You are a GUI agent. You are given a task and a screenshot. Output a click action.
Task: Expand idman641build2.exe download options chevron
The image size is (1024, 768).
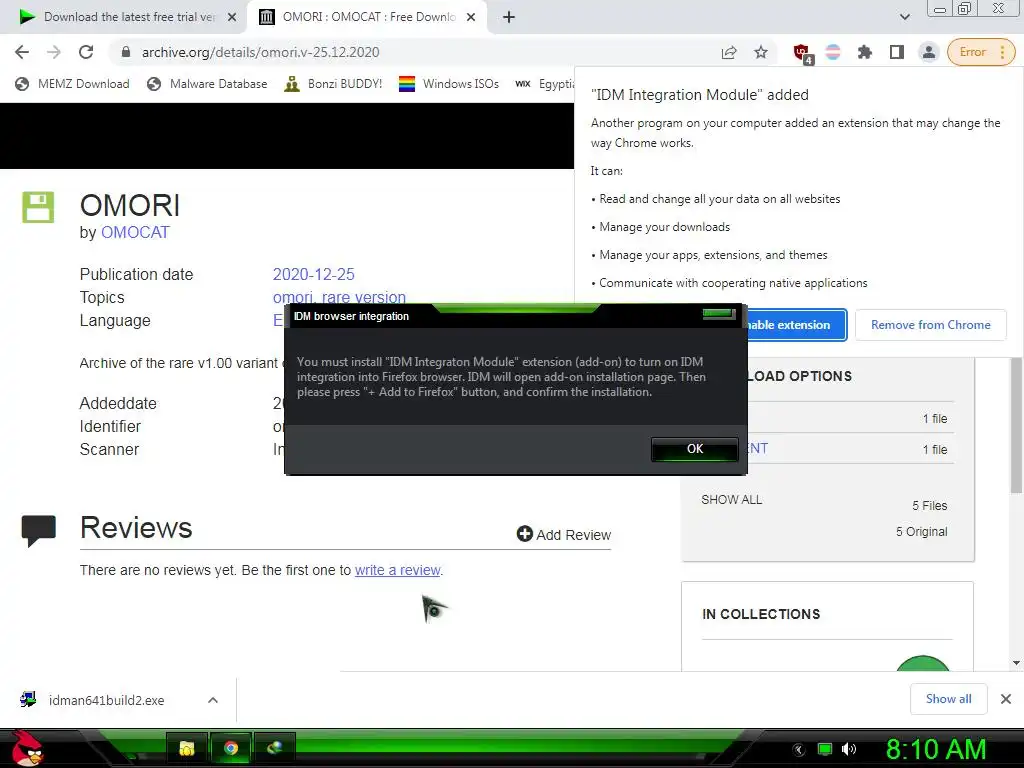point(212,700)
